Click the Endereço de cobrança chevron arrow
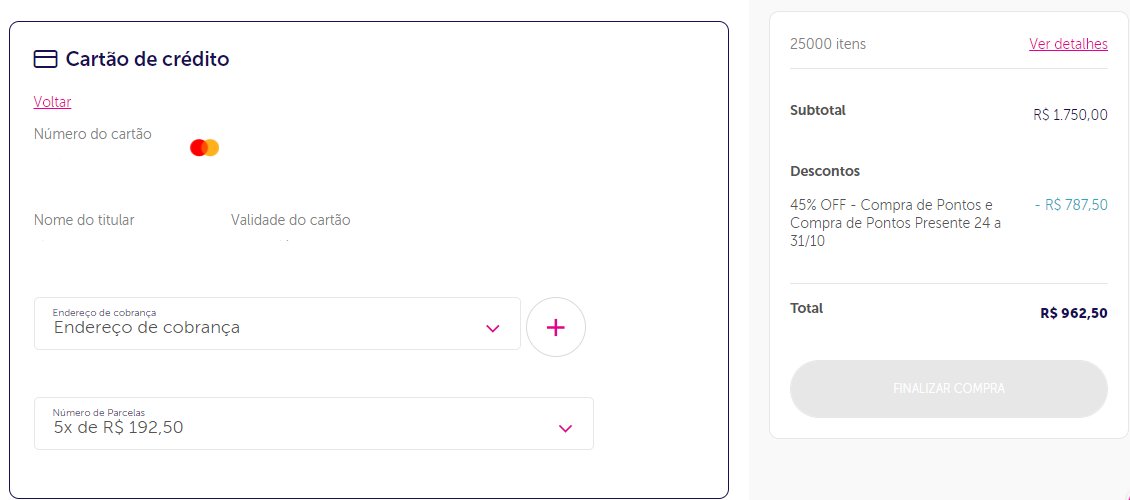This screenshot has height=500, width=1130. coord(493,329)
